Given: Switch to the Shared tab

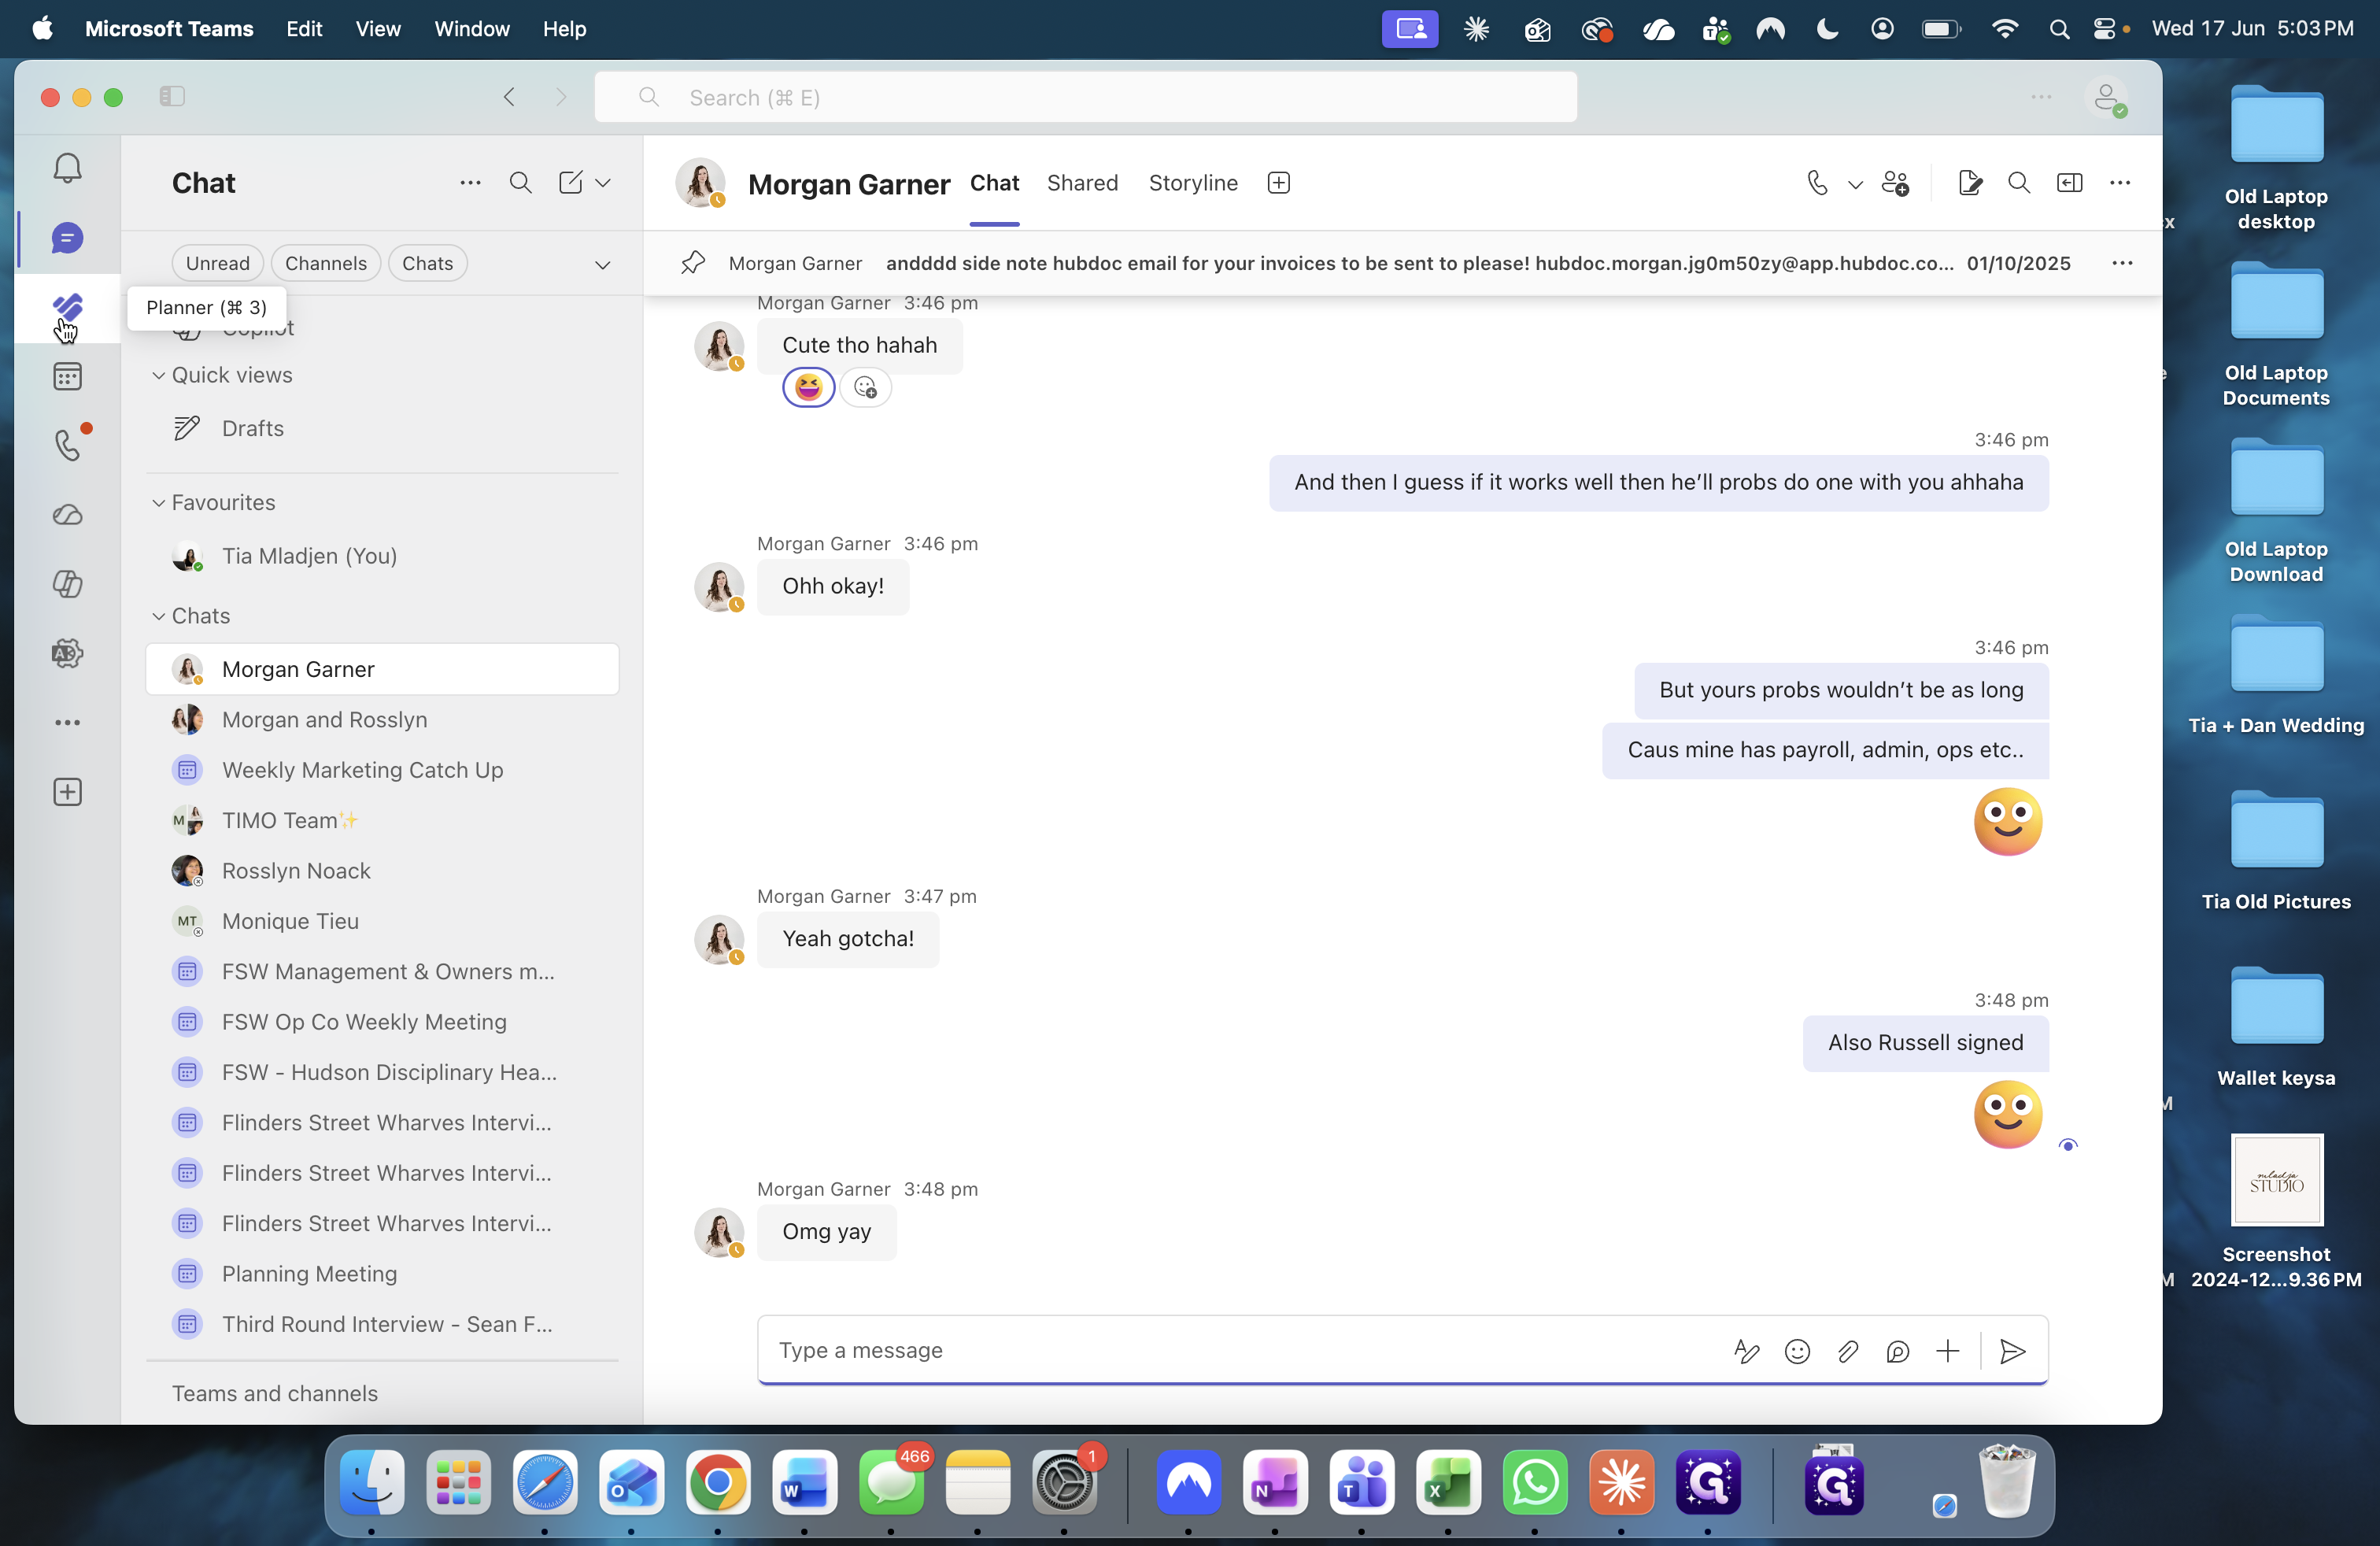Looking at the screenshot, I should [x=1082, y=183].
